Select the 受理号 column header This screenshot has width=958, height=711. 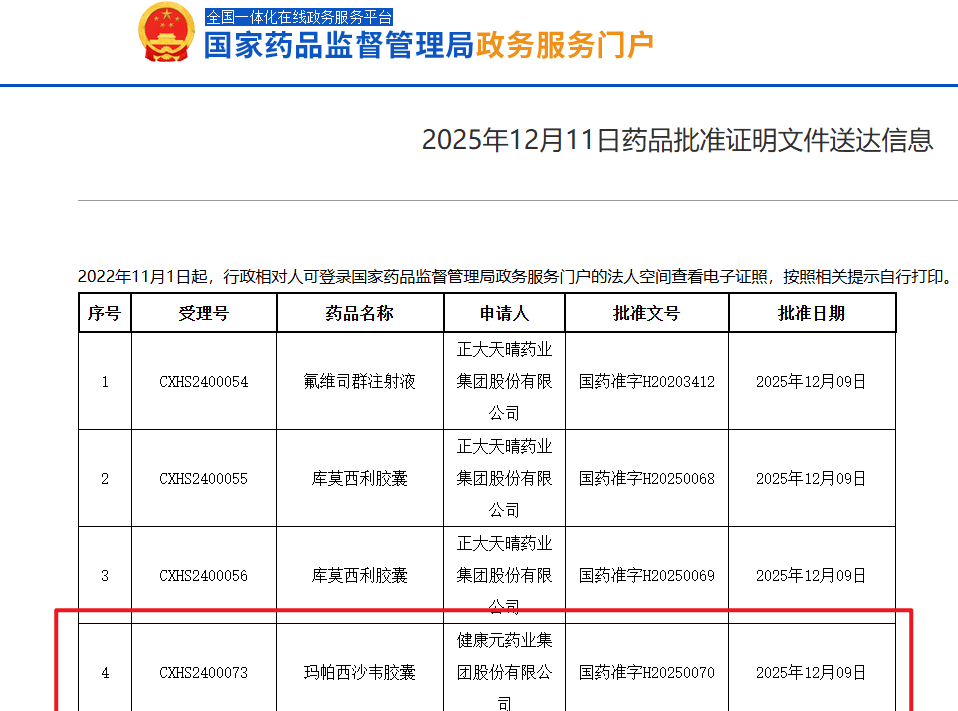(x=203, y=312)
